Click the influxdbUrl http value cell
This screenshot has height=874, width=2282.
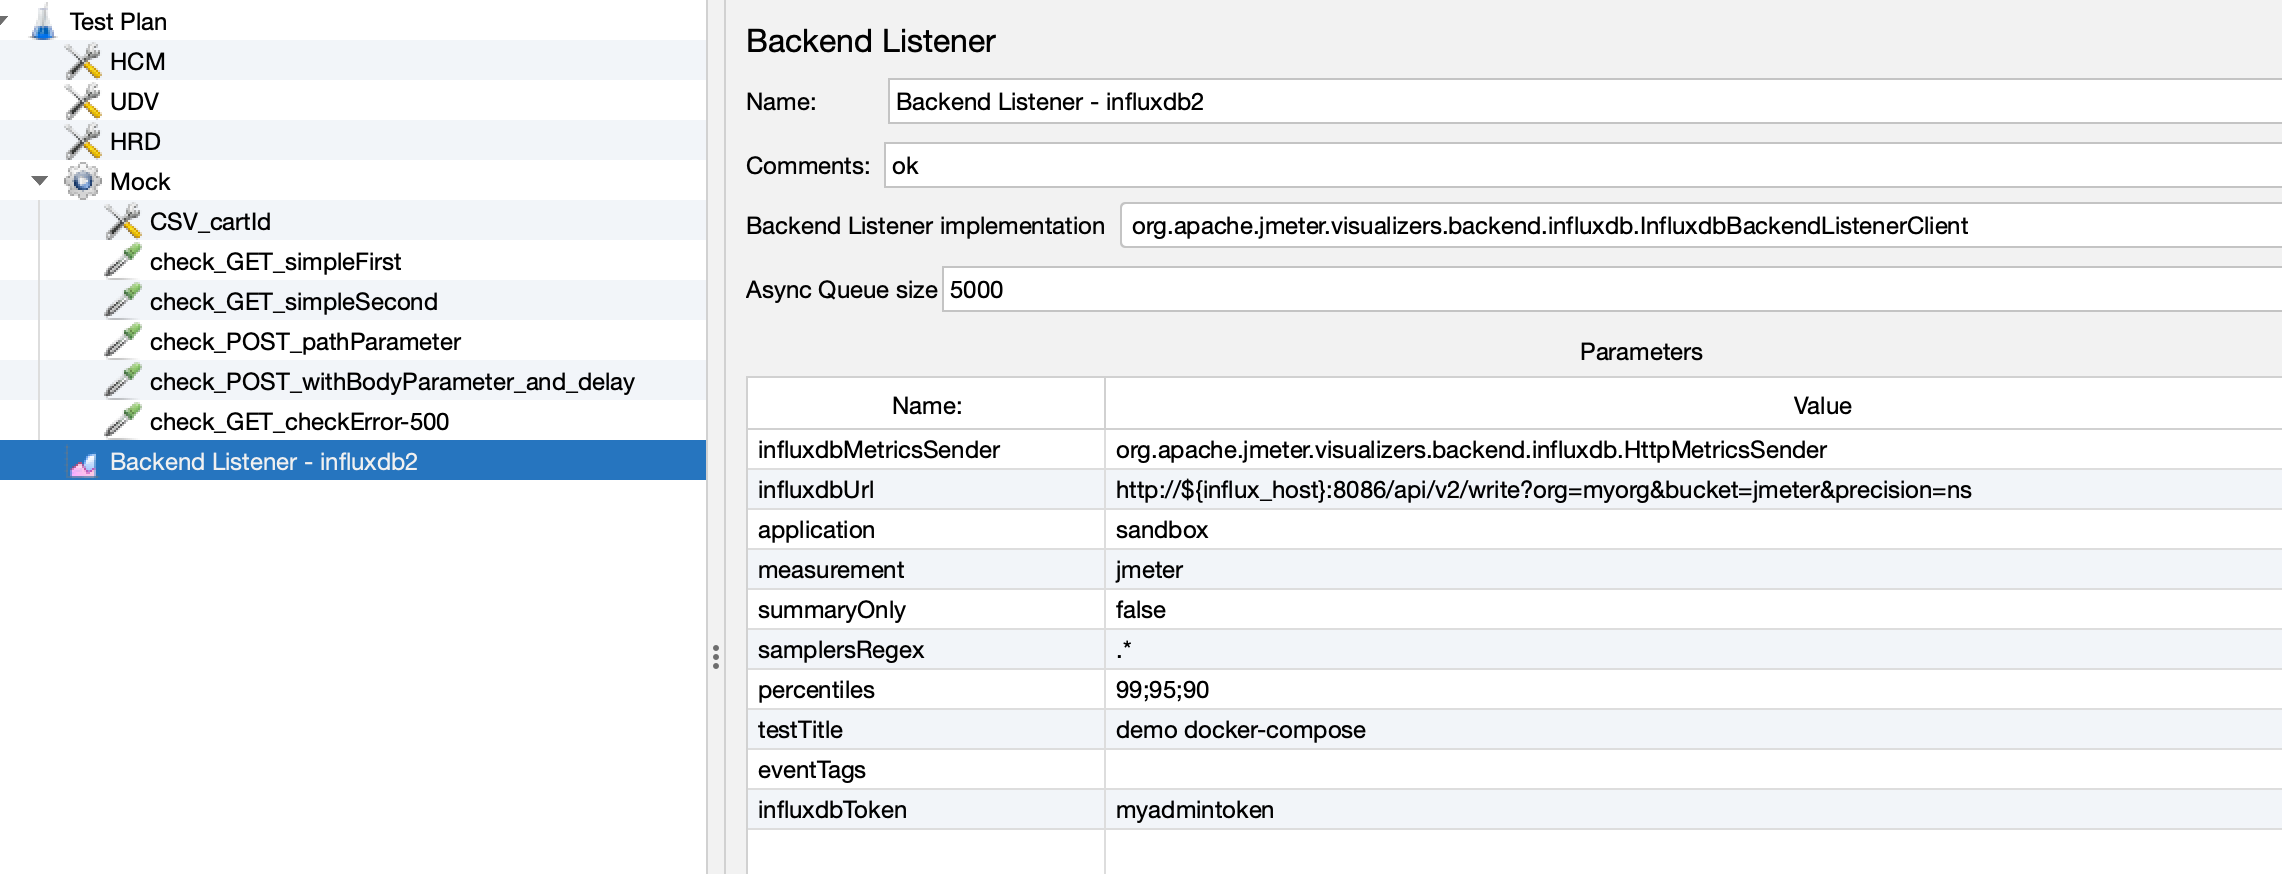tap(1694, 490)
